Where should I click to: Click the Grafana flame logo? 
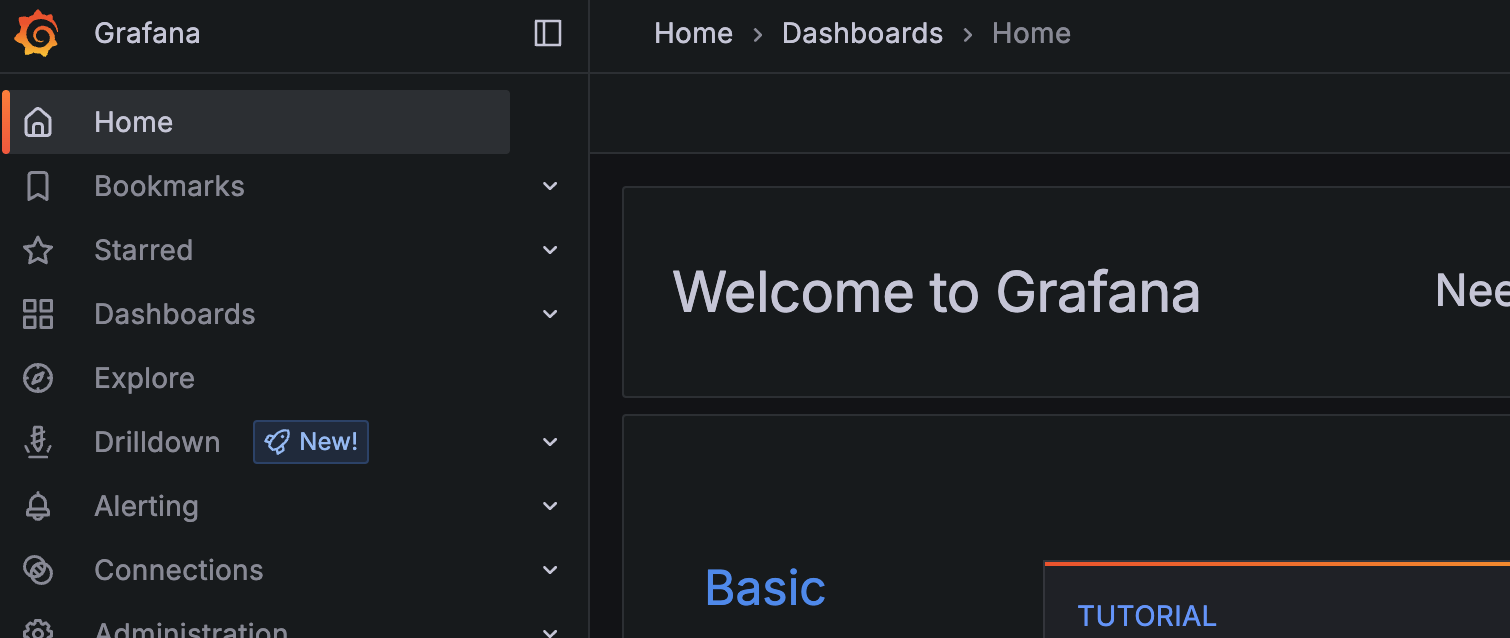click(37, 33)
